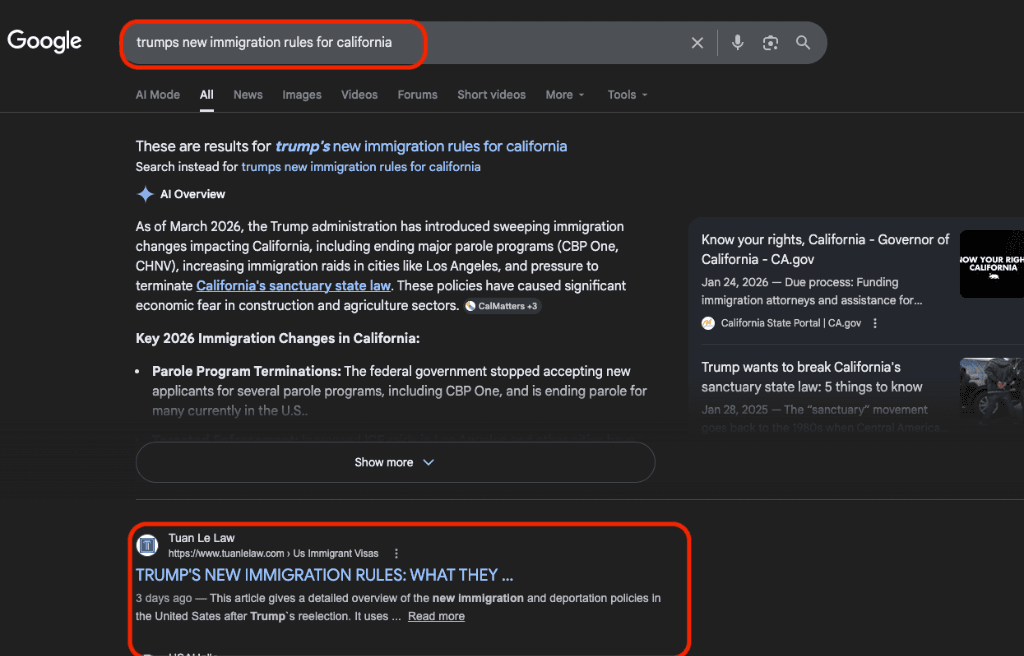Click the AI Overview label text

(x=193, y=194)
